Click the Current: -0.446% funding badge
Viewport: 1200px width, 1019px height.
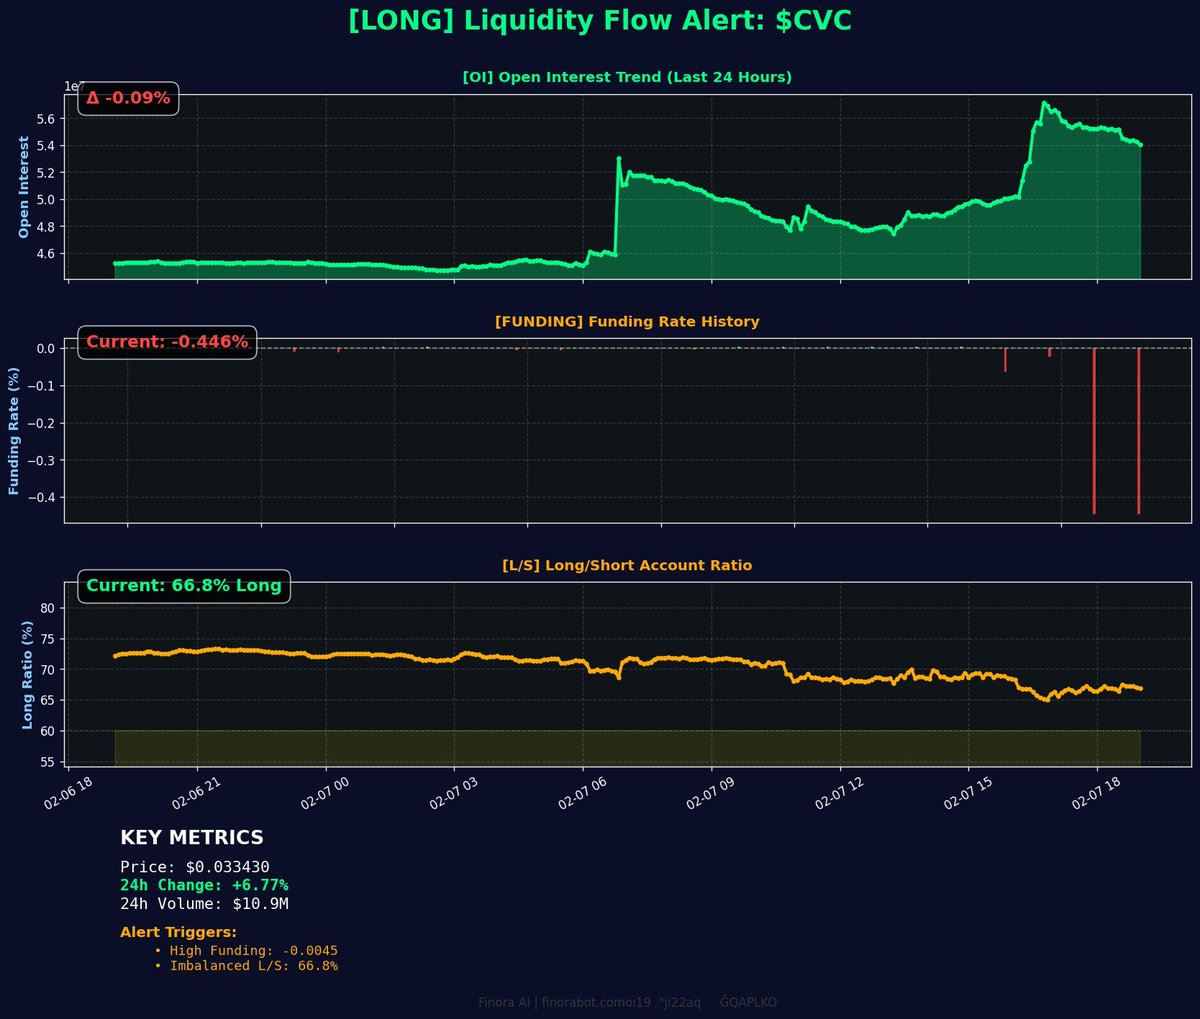[167, 342]
